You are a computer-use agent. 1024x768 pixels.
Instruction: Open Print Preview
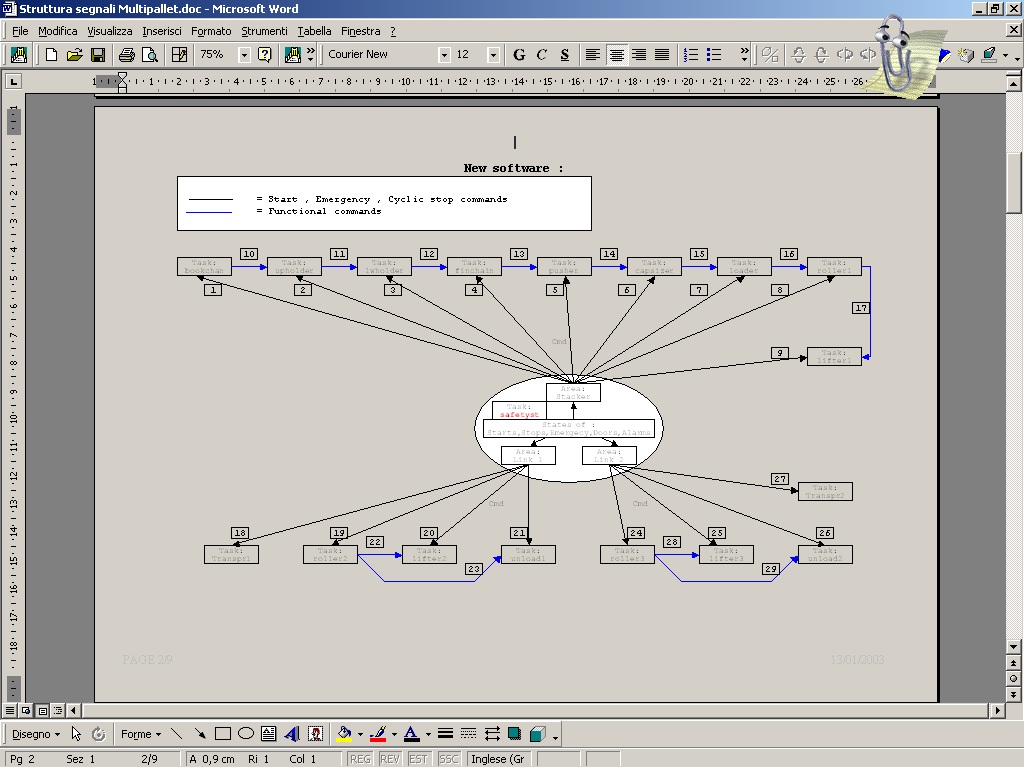[x=150, y=55]
